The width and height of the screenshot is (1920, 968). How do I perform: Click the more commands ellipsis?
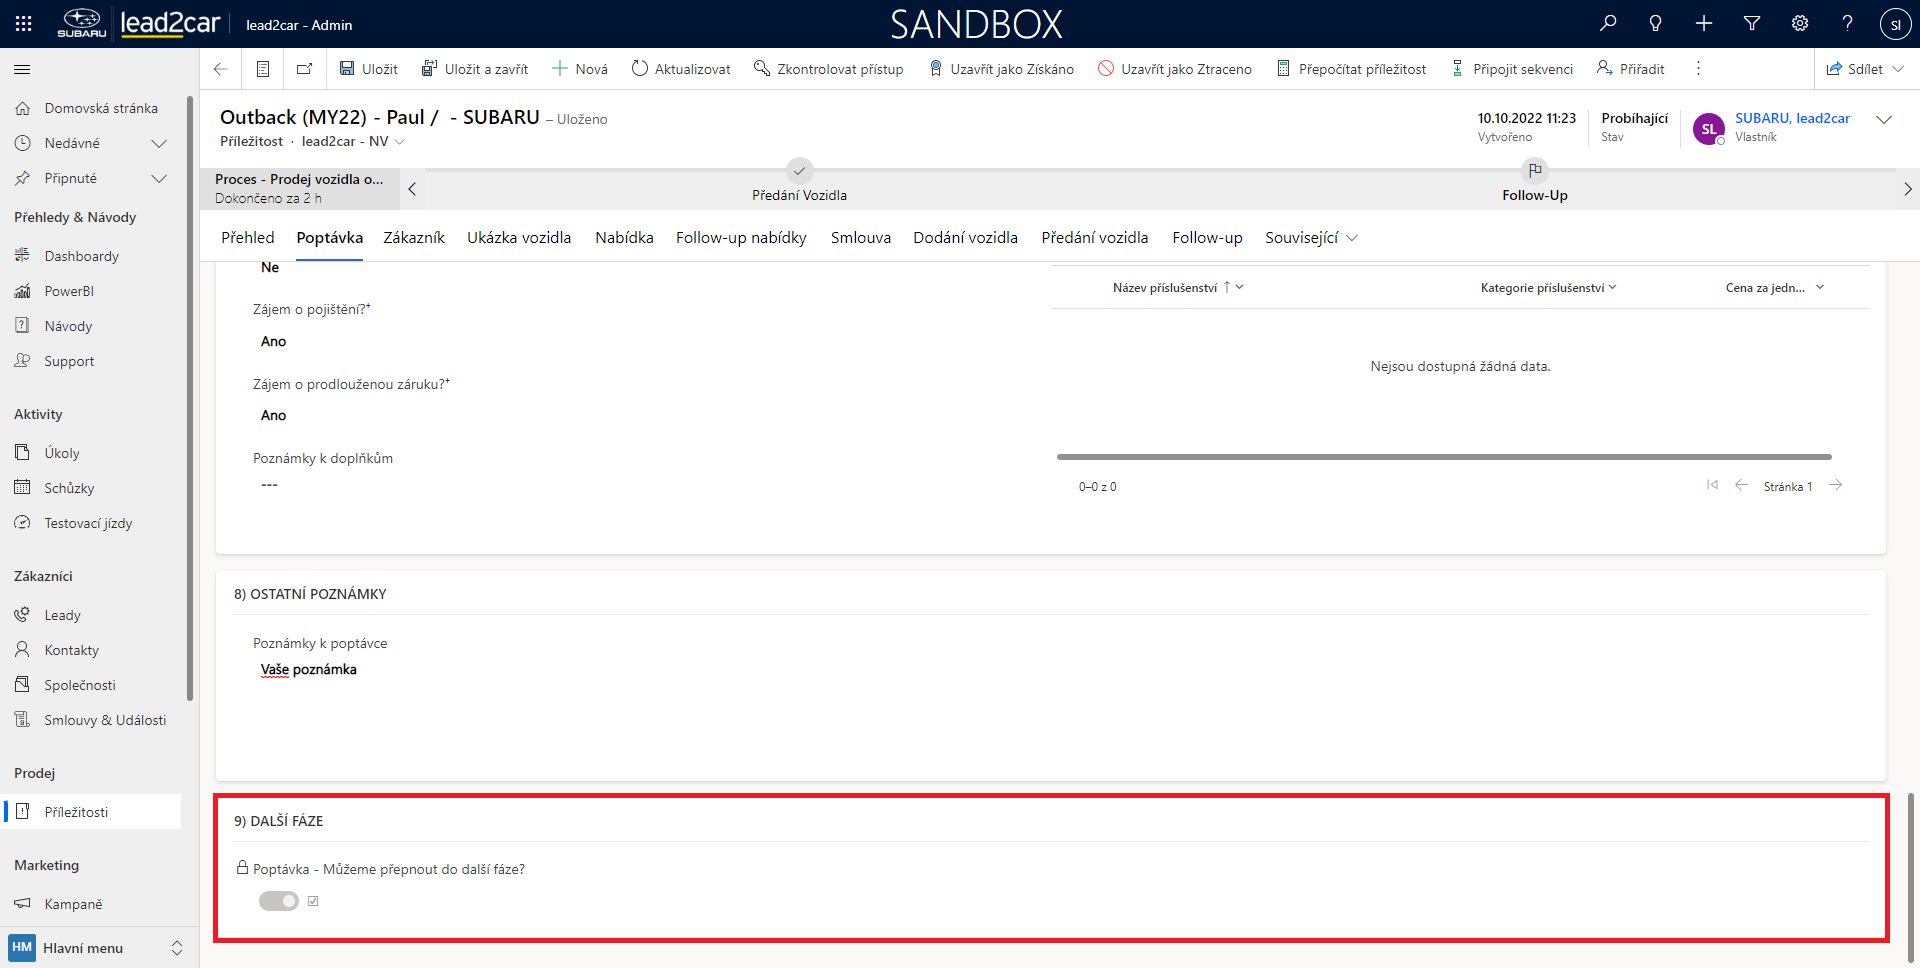[x=1698, y=69]
